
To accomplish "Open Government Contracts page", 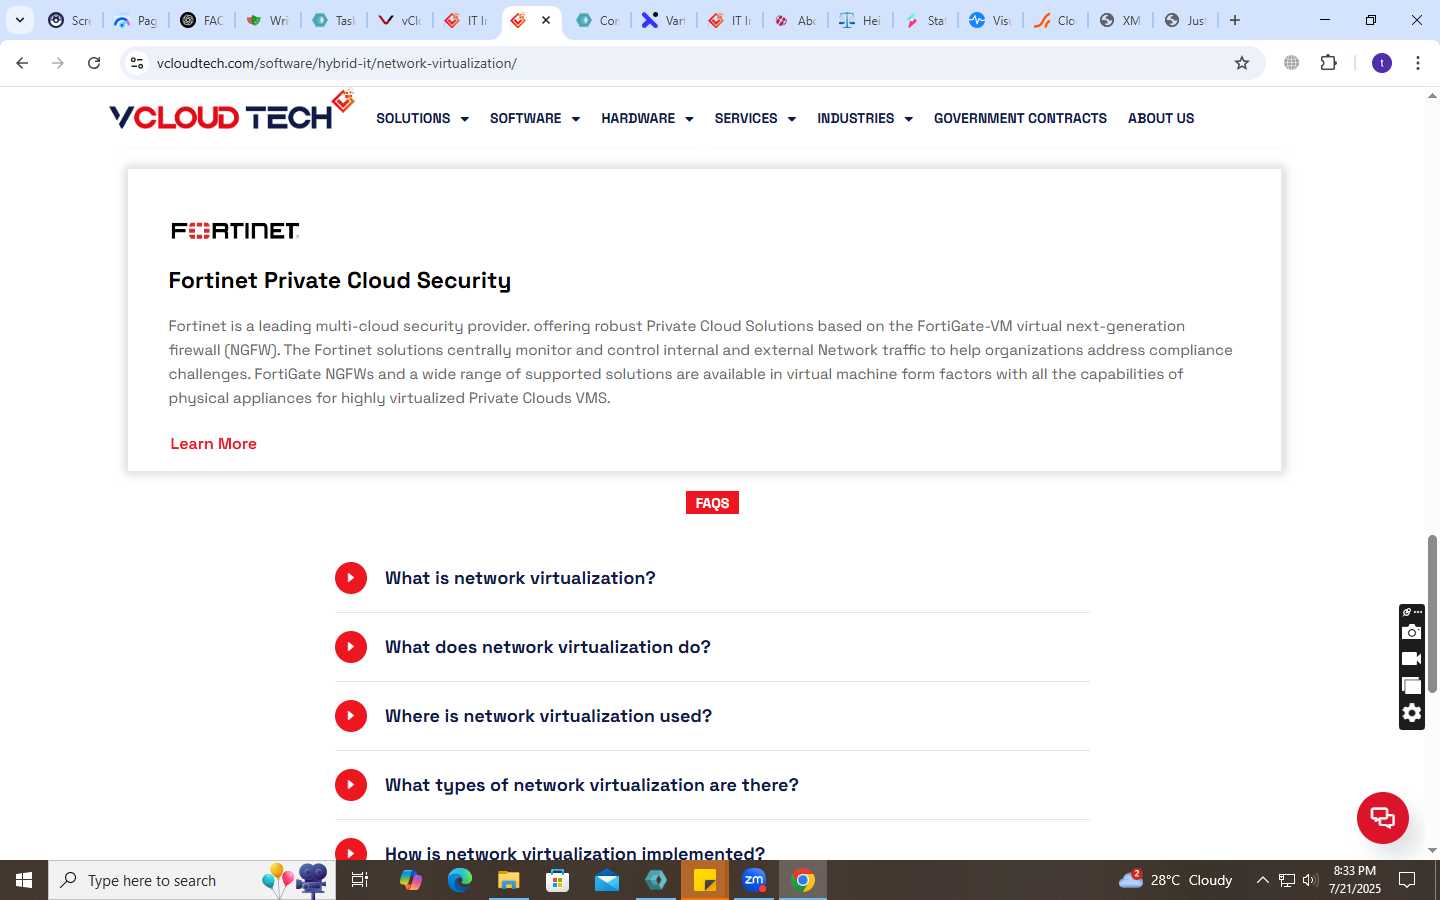I will [1020, 118].
